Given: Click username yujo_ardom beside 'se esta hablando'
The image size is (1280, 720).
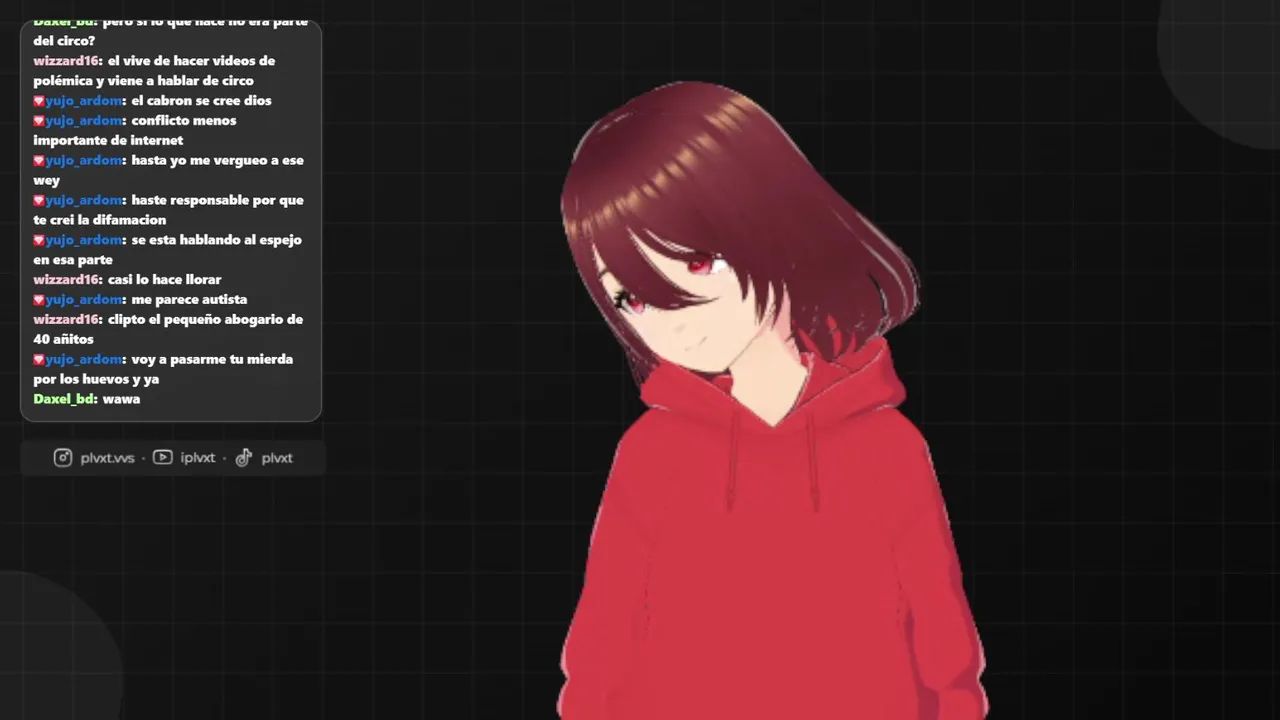Looking at the screenshot, I should [85, 241].
